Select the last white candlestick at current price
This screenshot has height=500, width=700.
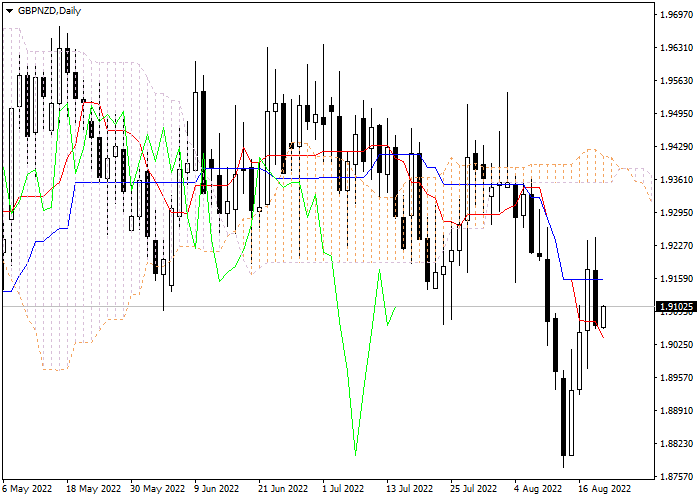point(604,317)
